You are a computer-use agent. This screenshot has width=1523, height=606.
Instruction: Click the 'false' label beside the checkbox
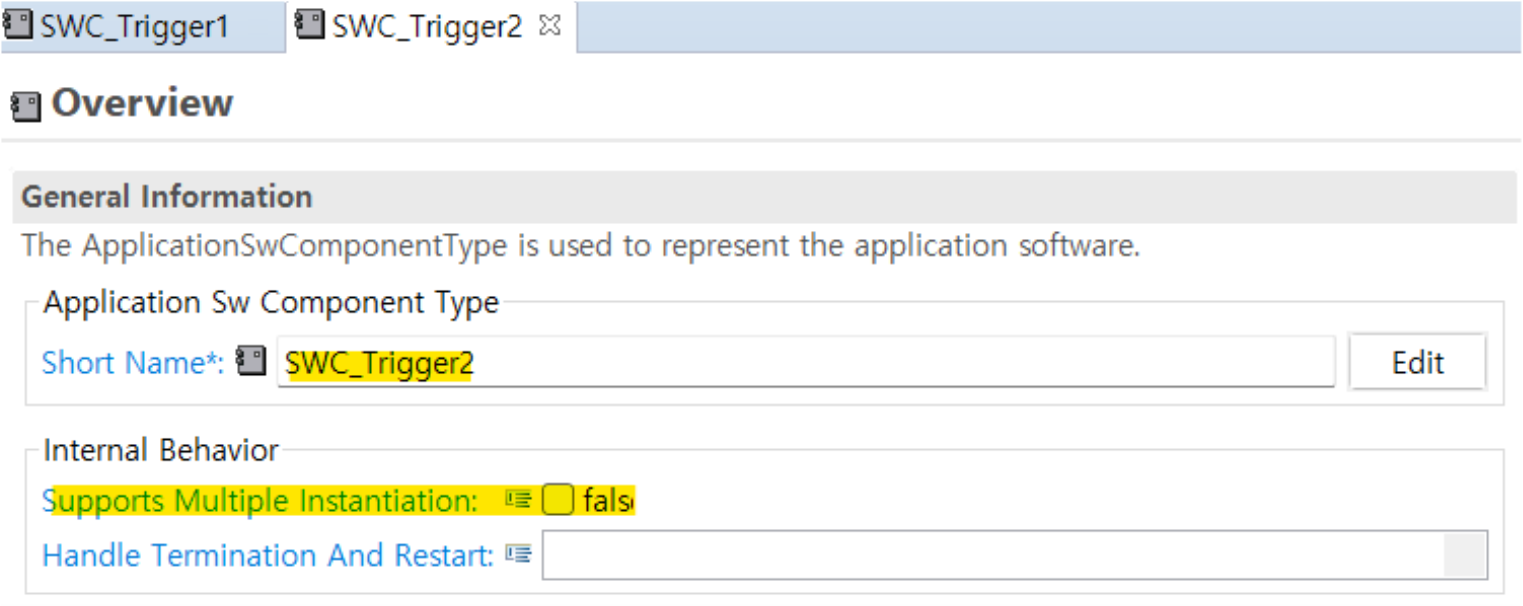pyautogui.click(x=609, y=500)
